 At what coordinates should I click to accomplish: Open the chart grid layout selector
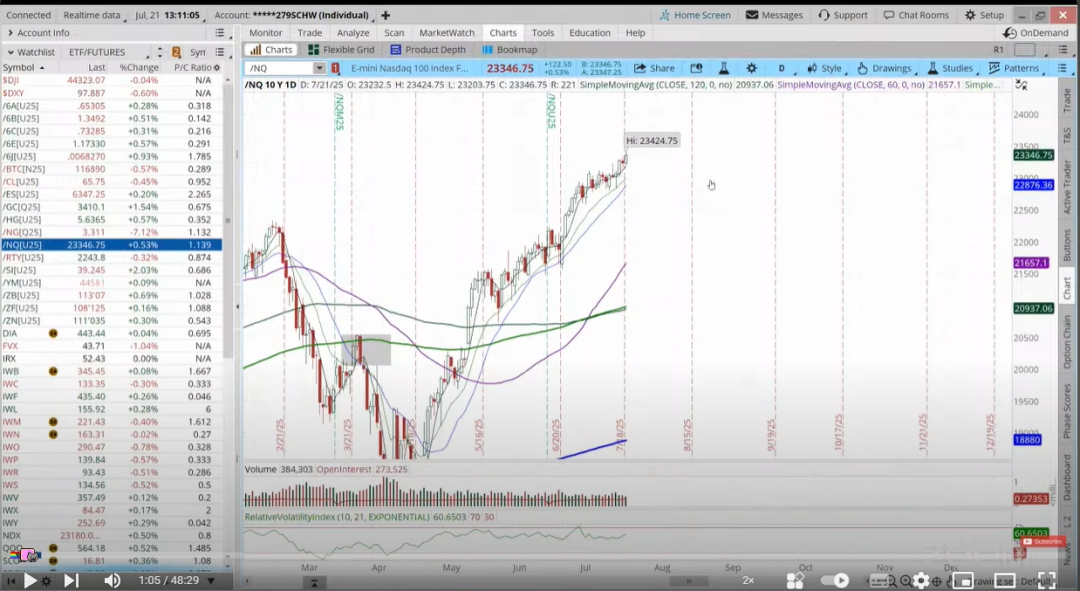[1024, 50]
